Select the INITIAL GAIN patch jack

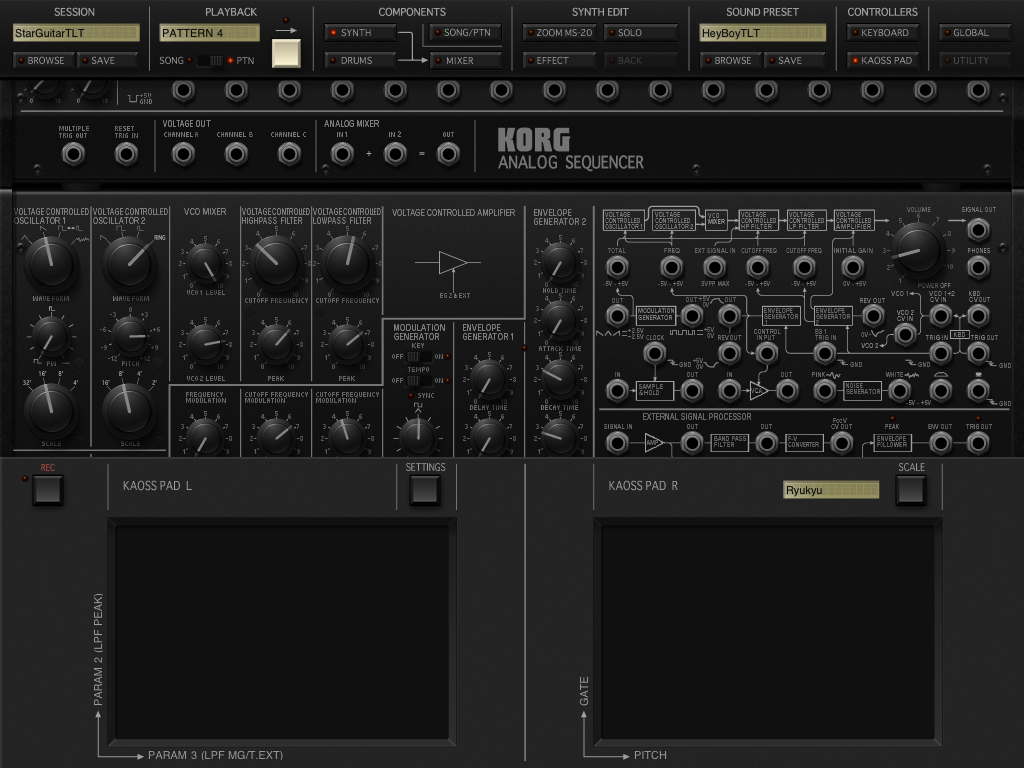click(853, 267)
